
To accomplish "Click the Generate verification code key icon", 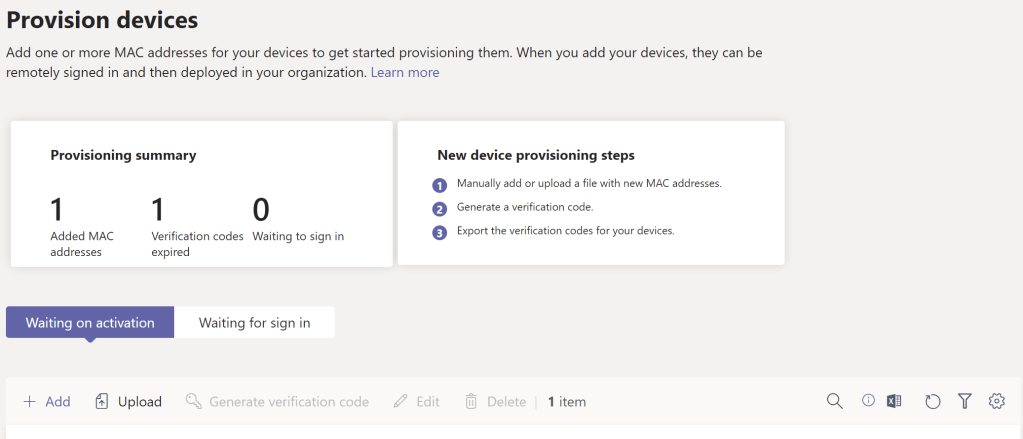I will click(x=194, y=401).
